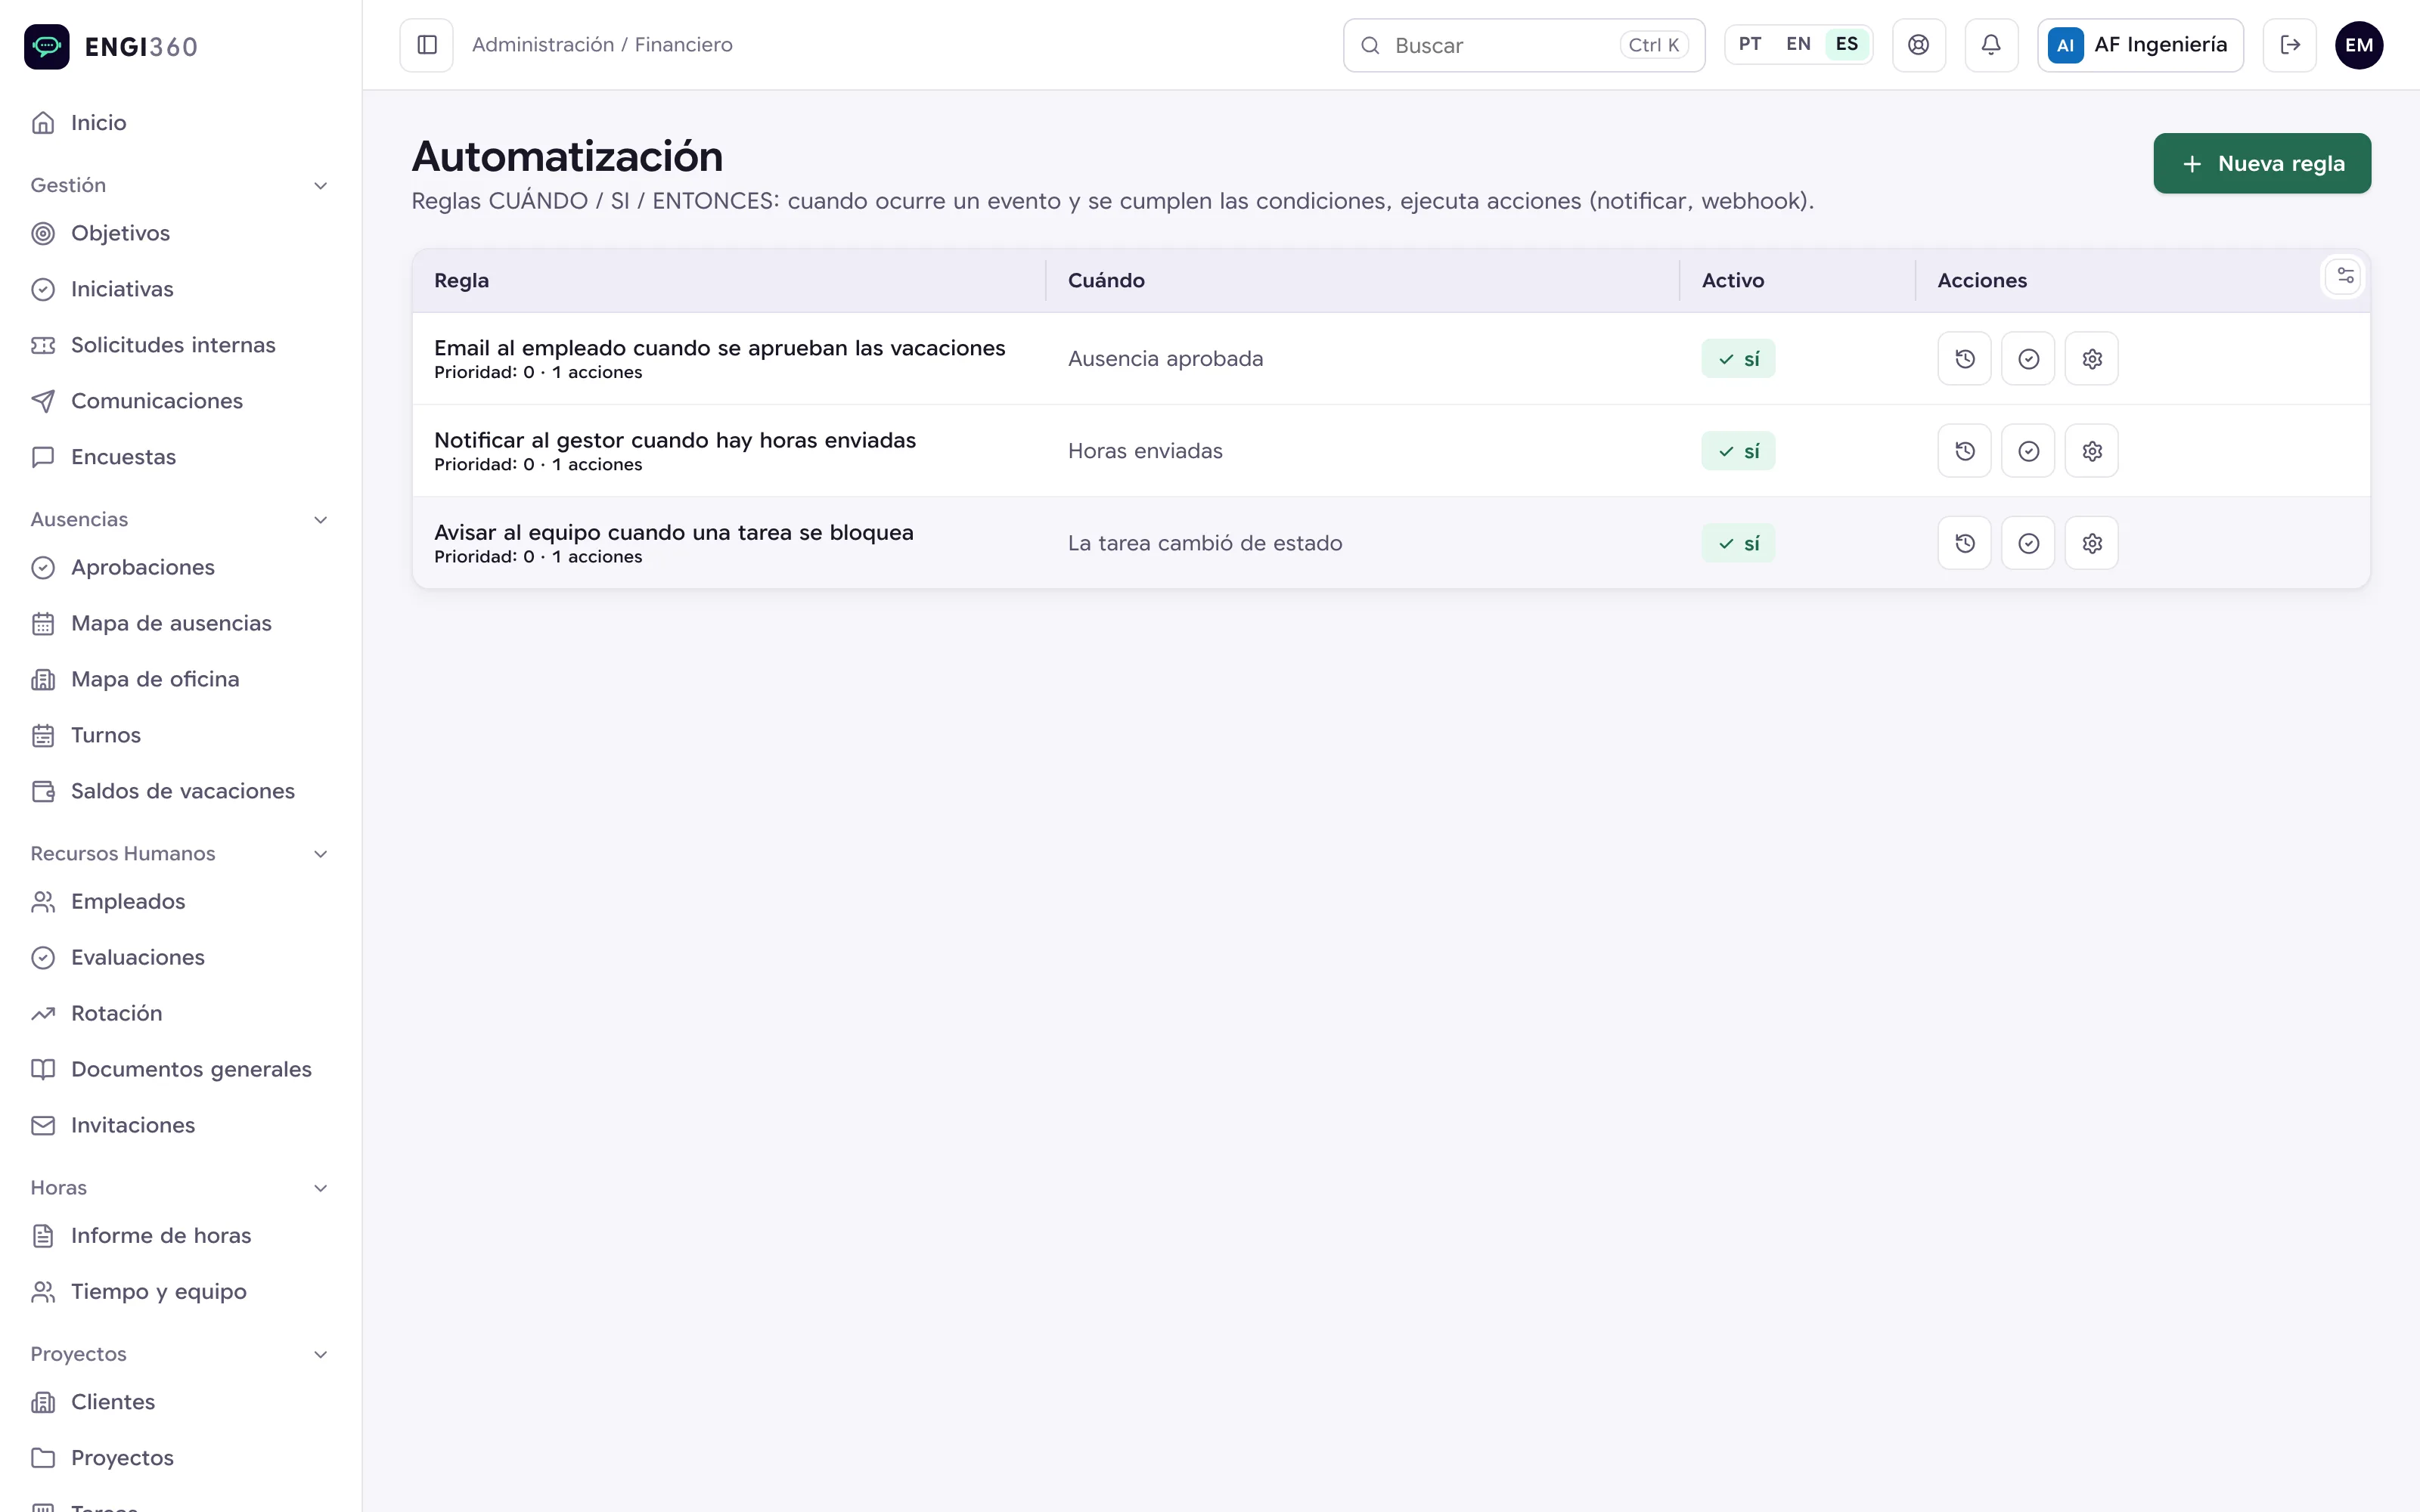The image size is (2420, 1512).
Task: Open rule 'Email al empleado cuando se aprueban las vacaciones'
Action: (x=719, y=348)
